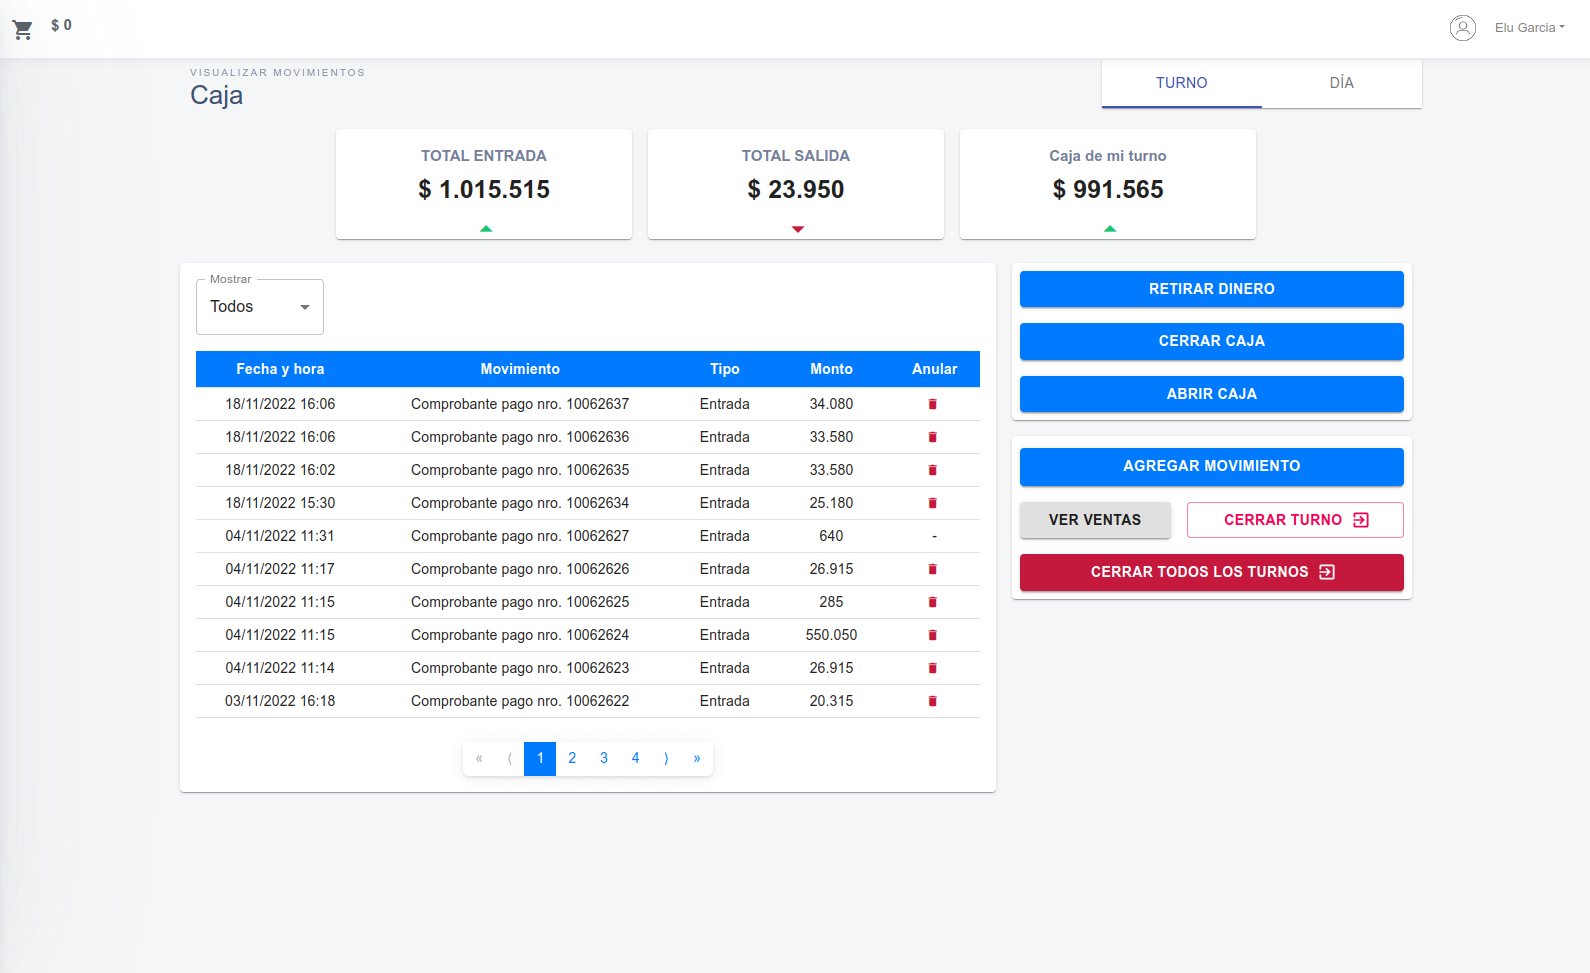Click the user profile avatar icon
This screenshot has width=1590, height=973.
tap(1462, 28)
